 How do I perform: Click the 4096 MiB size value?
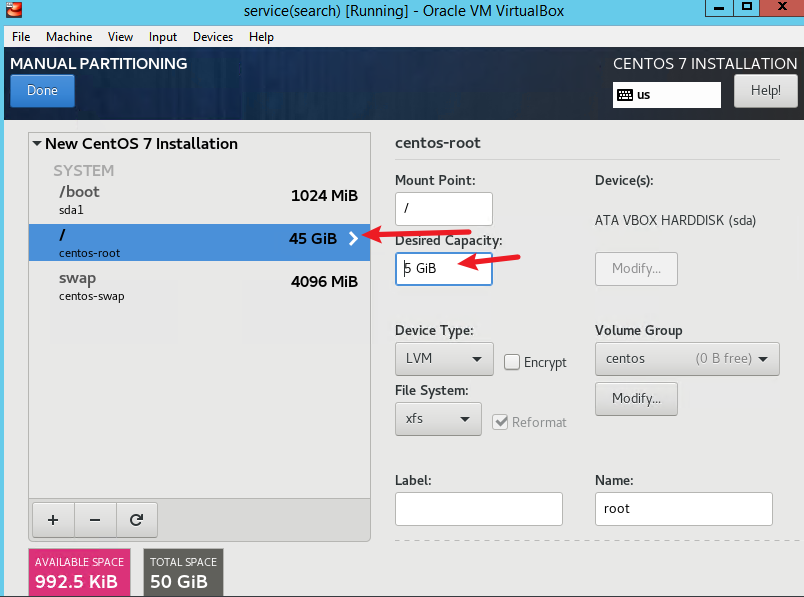pos(324,282)
